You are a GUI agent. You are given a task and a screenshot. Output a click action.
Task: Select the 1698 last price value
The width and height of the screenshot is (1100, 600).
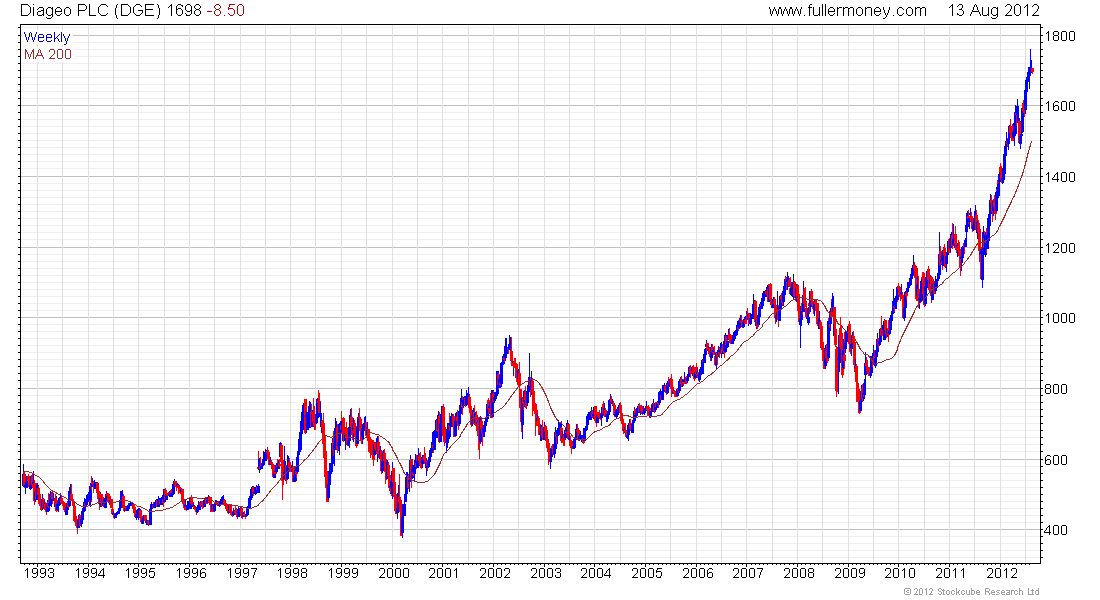pos(185,11)
